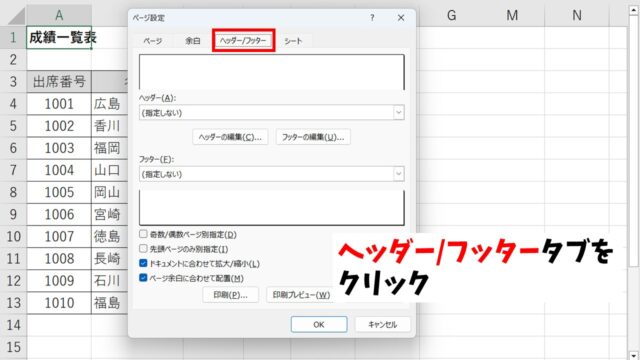This screenshot has height=360, width=640.
Task: Click フッターの編集 button
Action: click(x=313, y=137)
